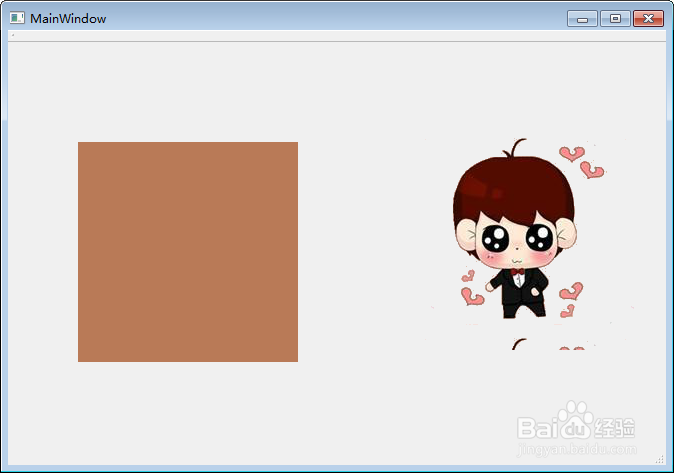Click the MainWindow application icon

tap(17, 18)
